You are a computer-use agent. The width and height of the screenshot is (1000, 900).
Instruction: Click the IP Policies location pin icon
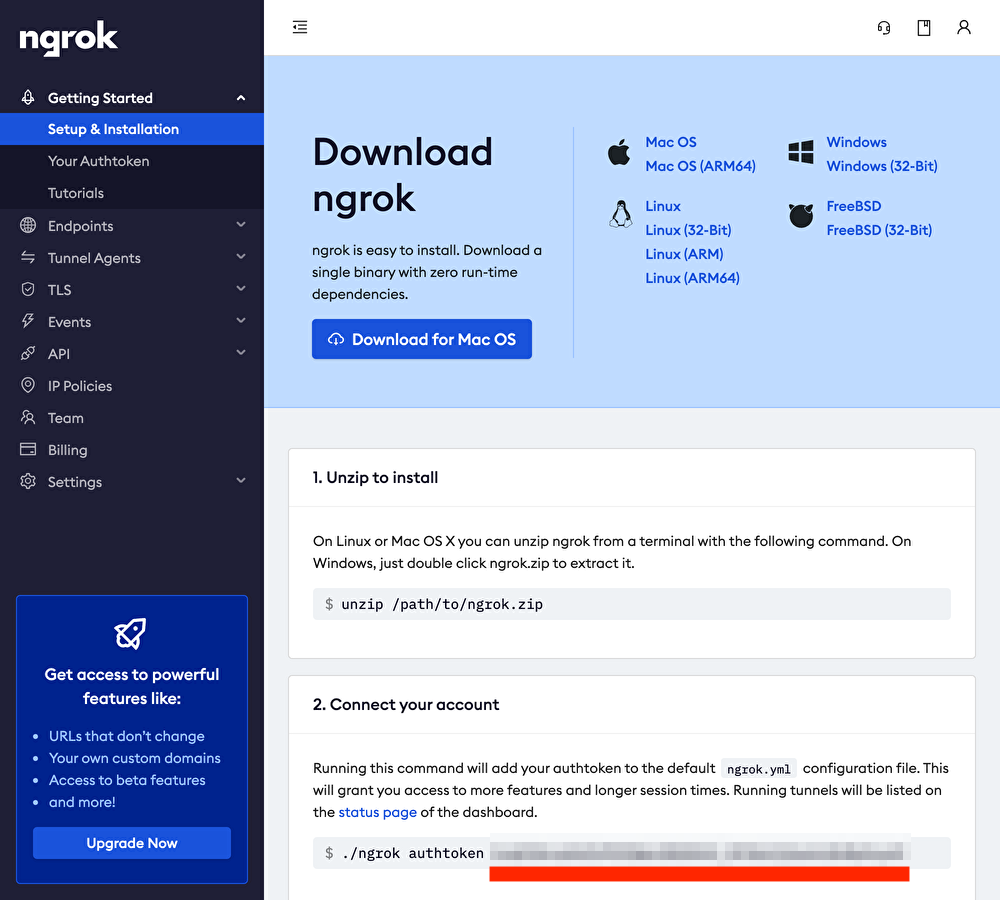click(28, 385)
